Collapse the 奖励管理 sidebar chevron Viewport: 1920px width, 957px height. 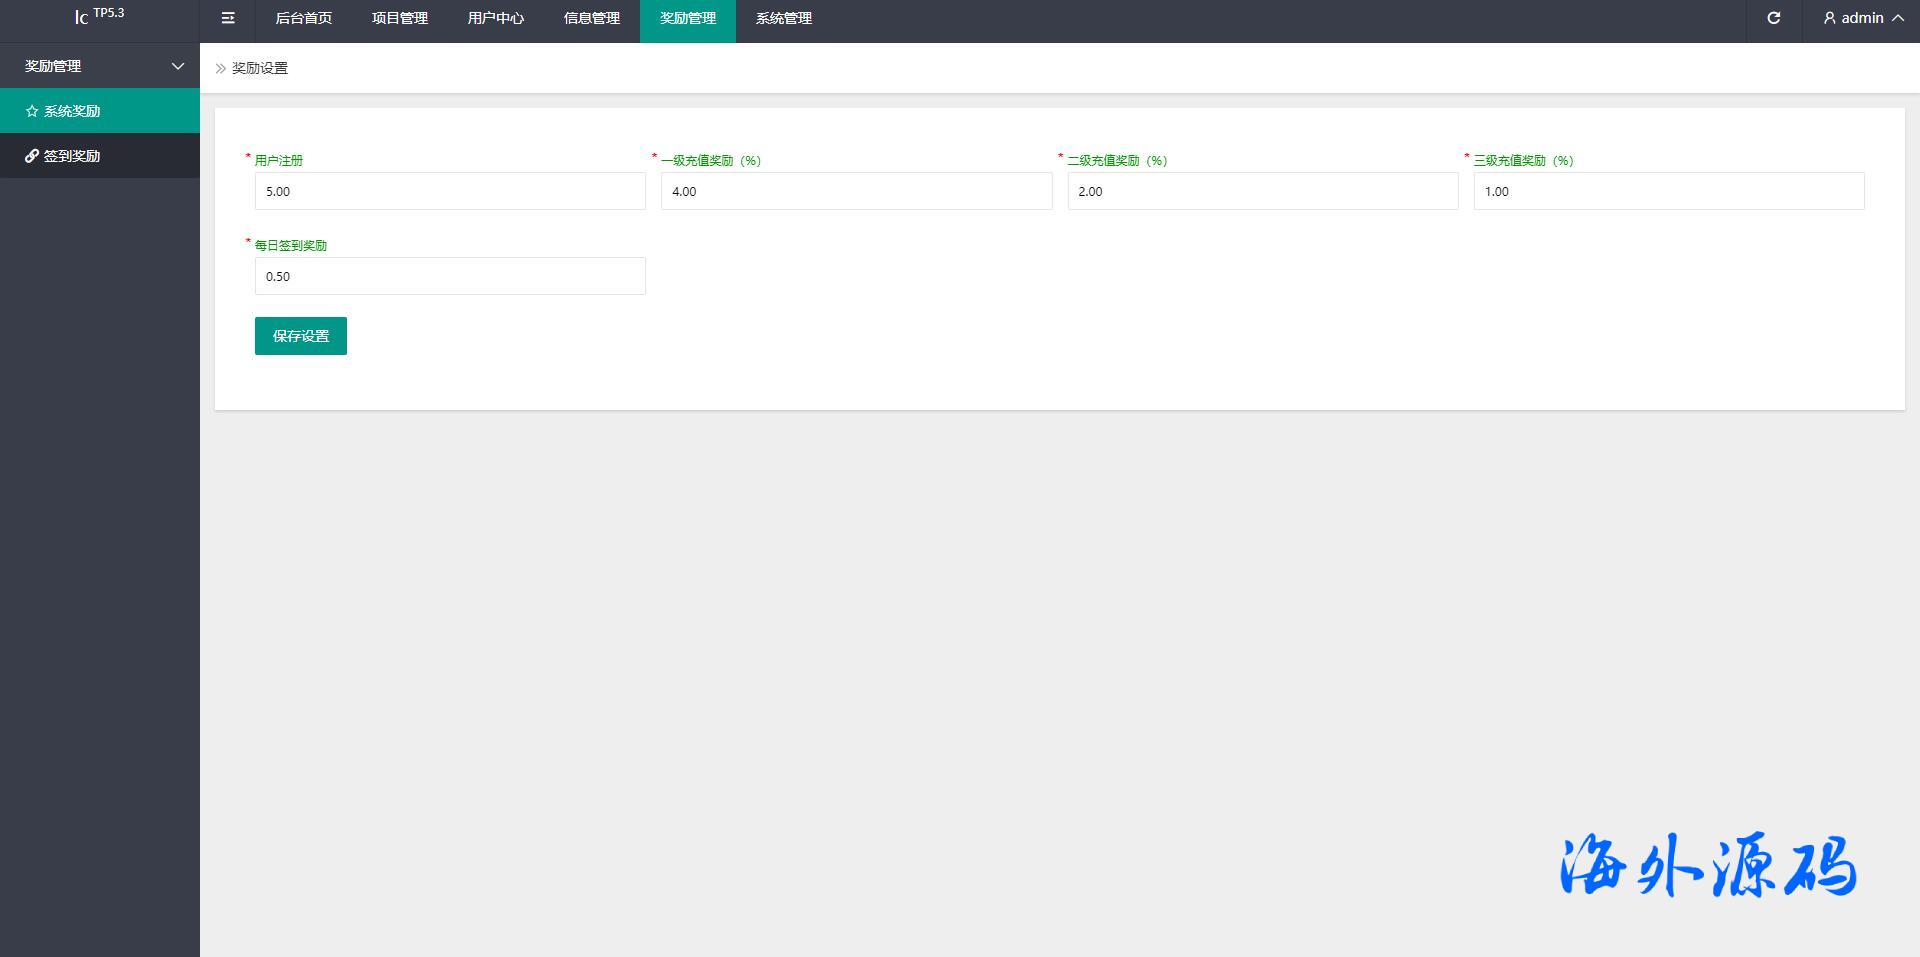(x=178, y=66)
